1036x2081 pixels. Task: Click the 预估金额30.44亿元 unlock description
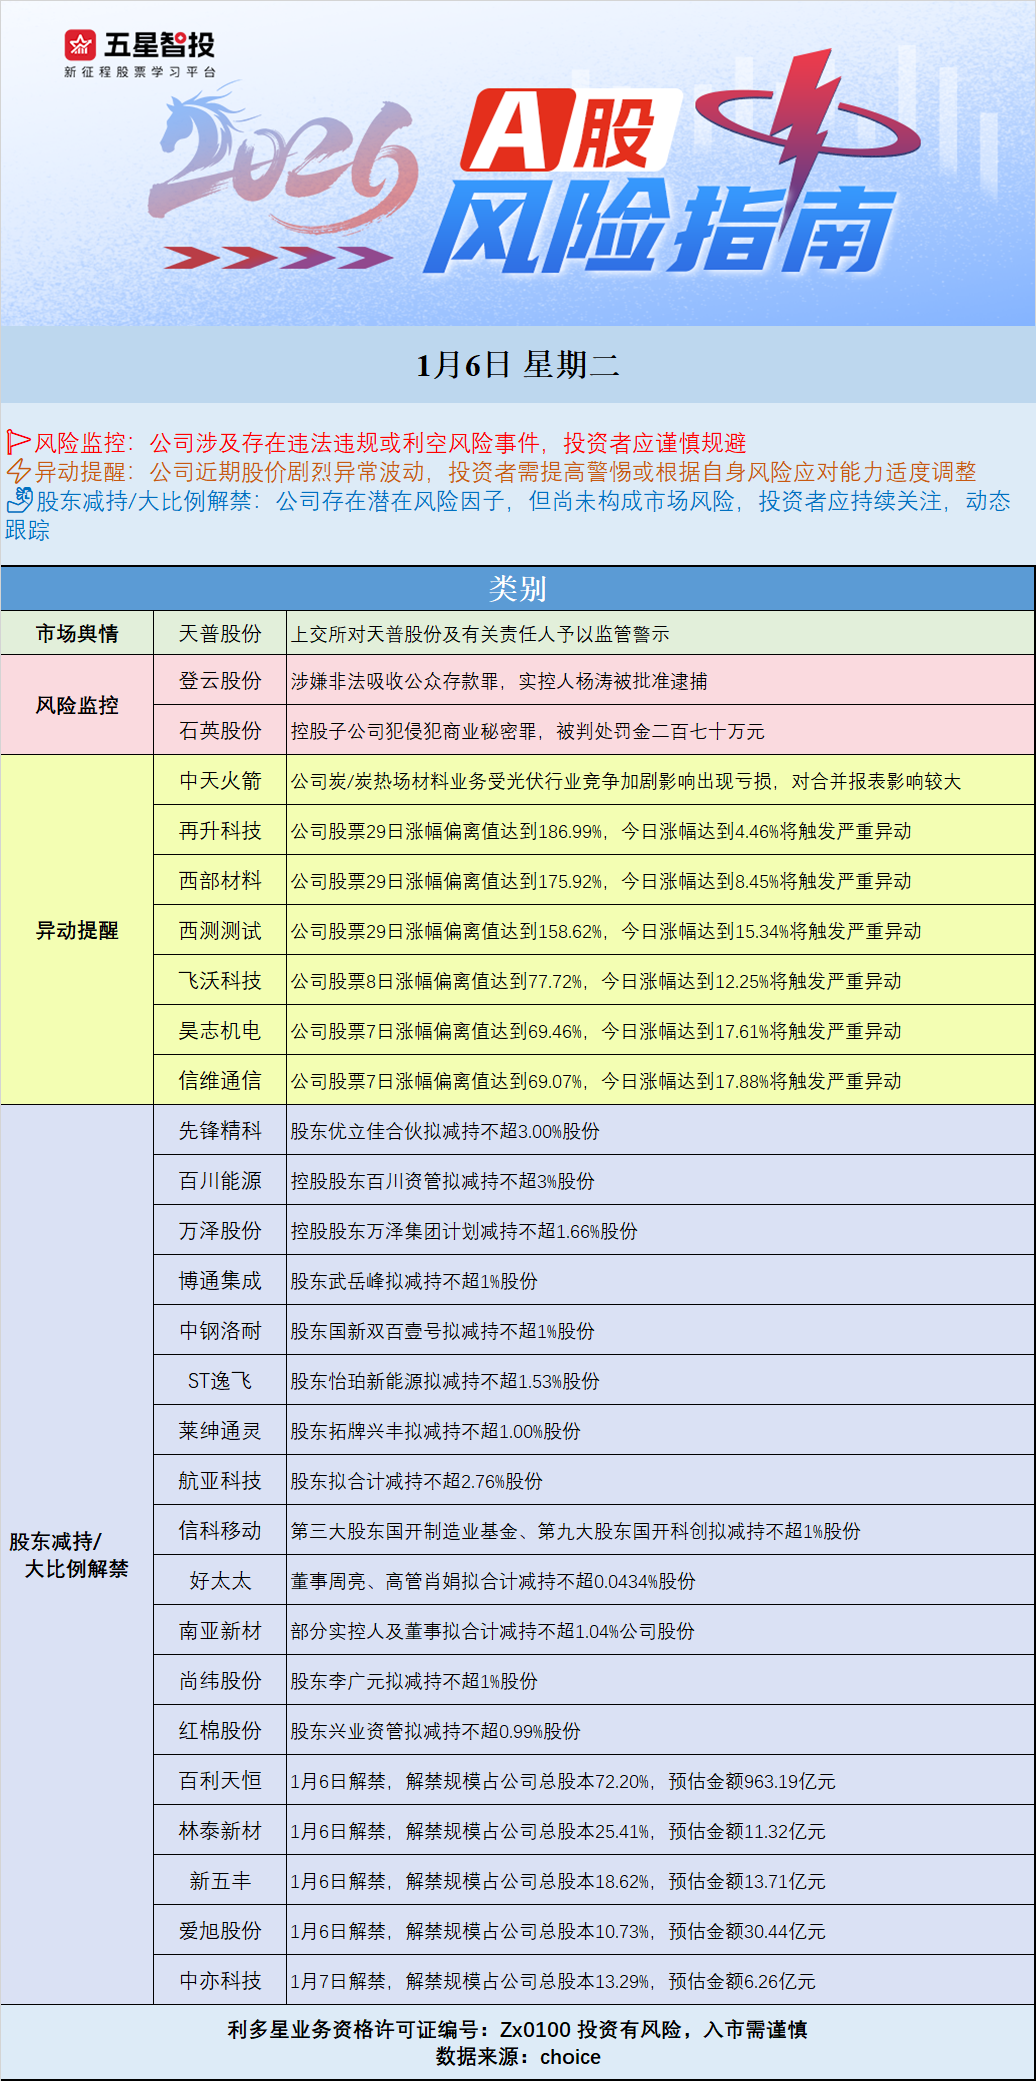pyautogui.click(x=558, y=1931)
